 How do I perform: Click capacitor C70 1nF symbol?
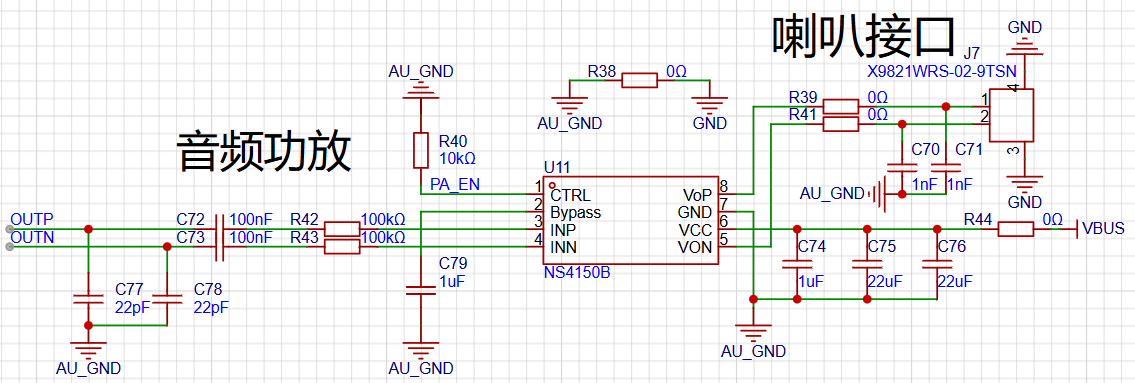point(901,169)
